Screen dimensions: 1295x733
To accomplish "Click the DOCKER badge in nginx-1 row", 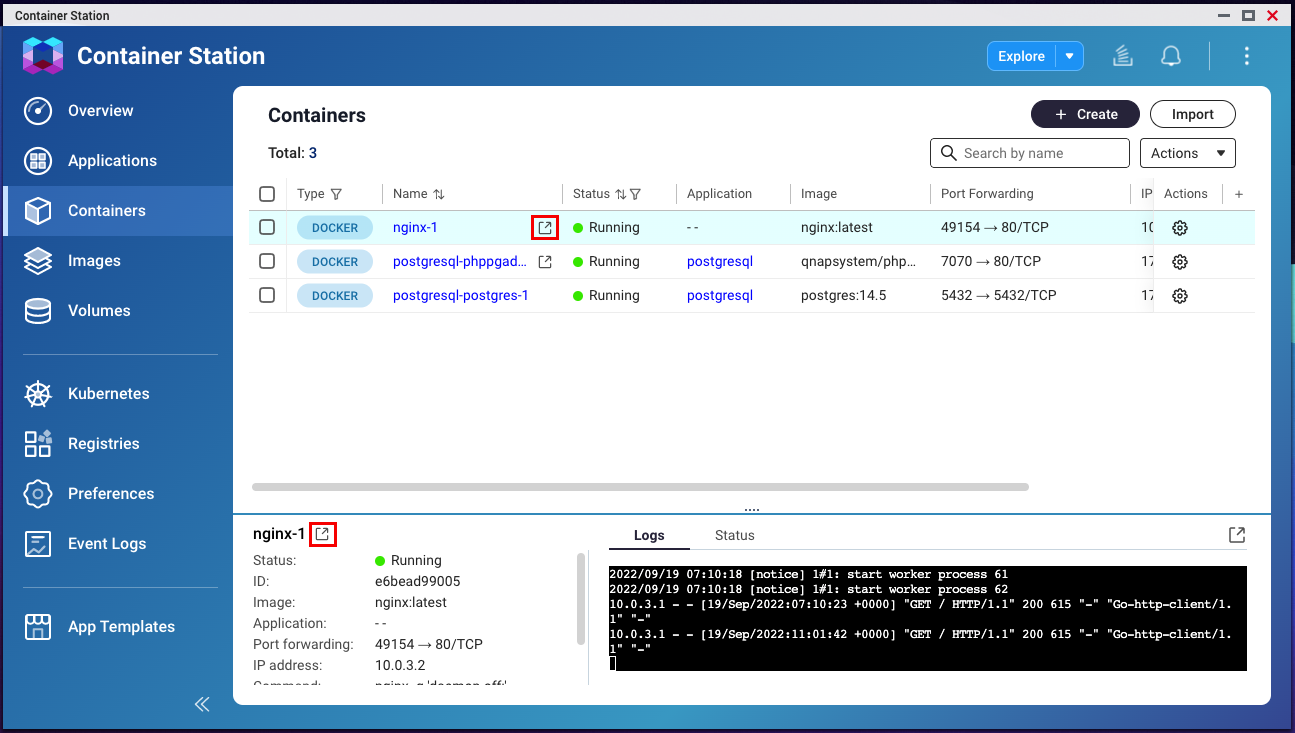I will [x=335, y=228].
